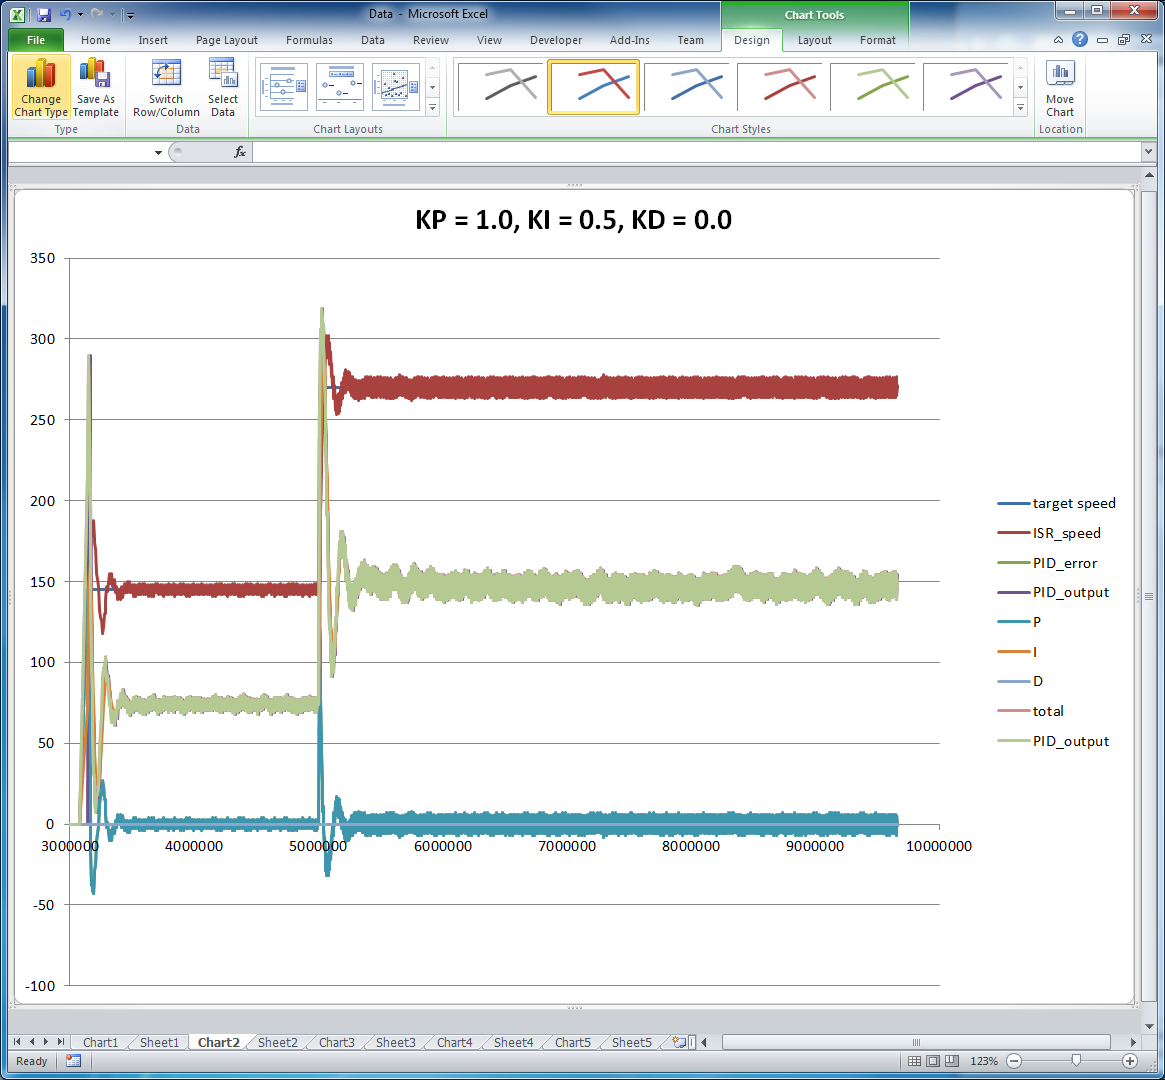
Task: Open the Developer ribbon tab
Action: click(556, 40)
